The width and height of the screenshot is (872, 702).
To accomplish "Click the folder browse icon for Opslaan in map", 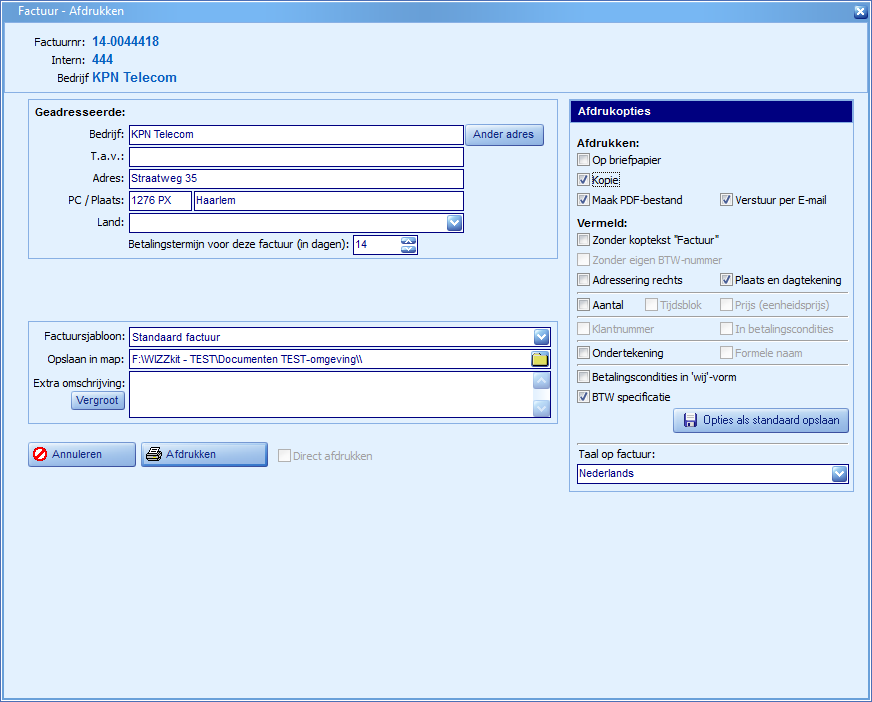I will [x=540, y=360].
